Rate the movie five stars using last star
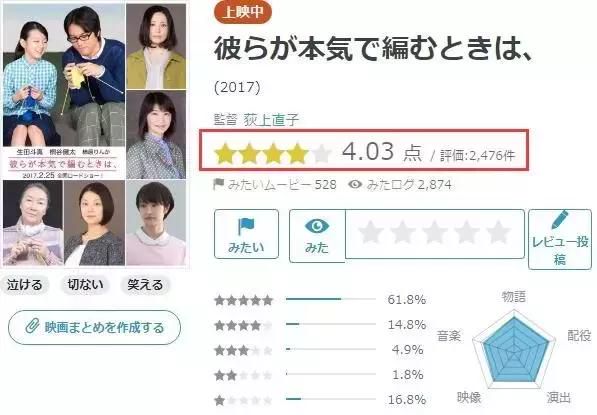Screen dimensions: 597x415 tap(498, 232)
